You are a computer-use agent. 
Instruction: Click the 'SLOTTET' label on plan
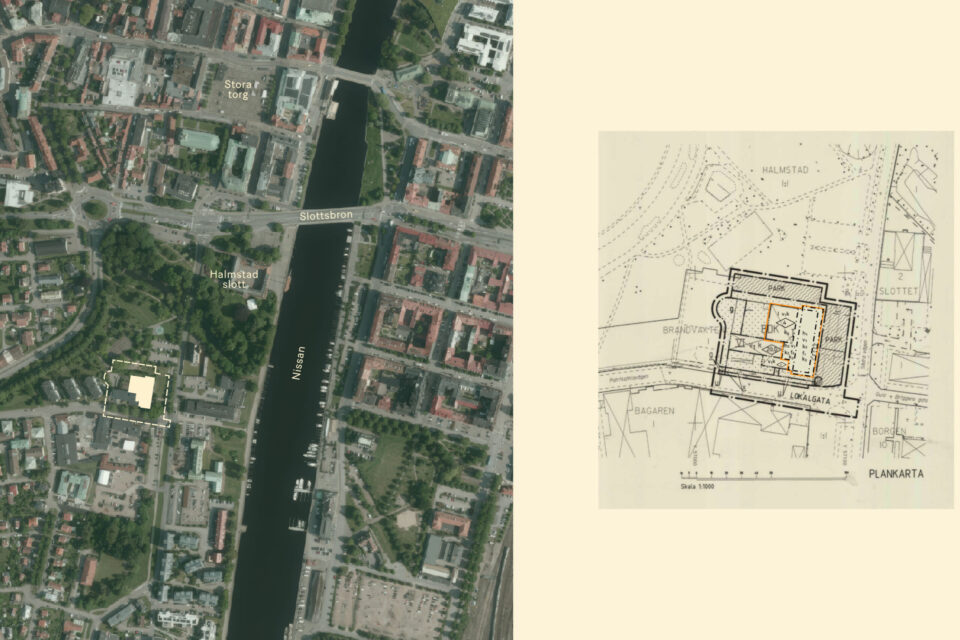click(x=898, y=291)
